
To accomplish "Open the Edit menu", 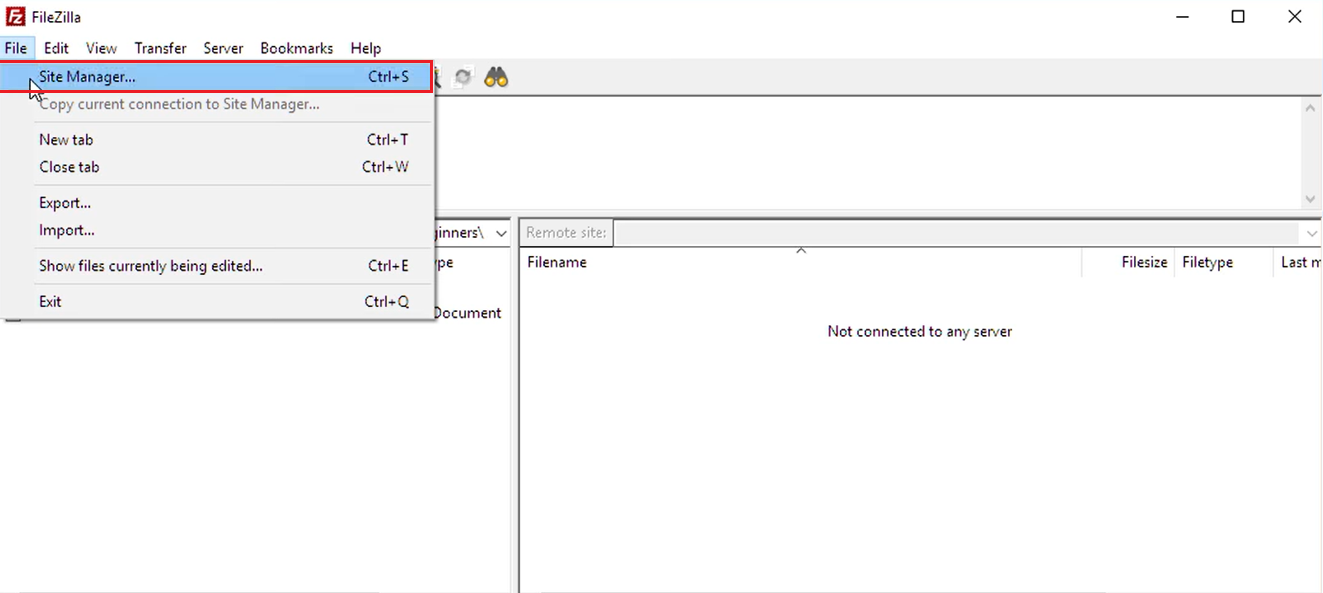I will (x=56, y=48).
